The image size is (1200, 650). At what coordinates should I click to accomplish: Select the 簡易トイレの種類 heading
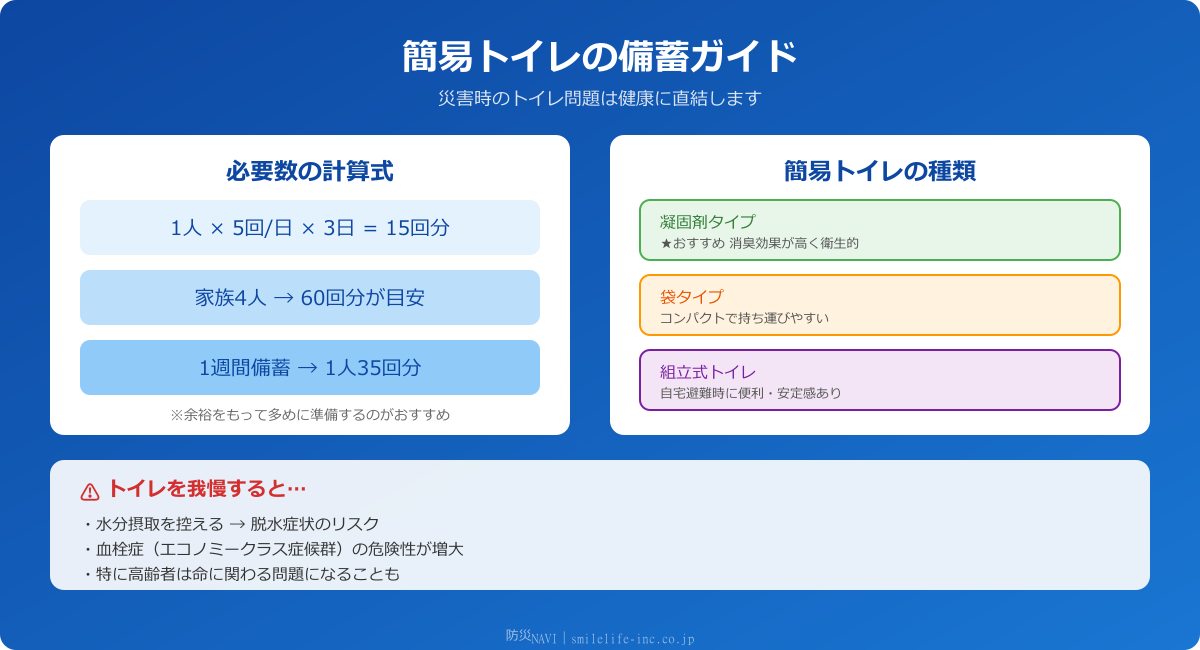pos(880,171)
